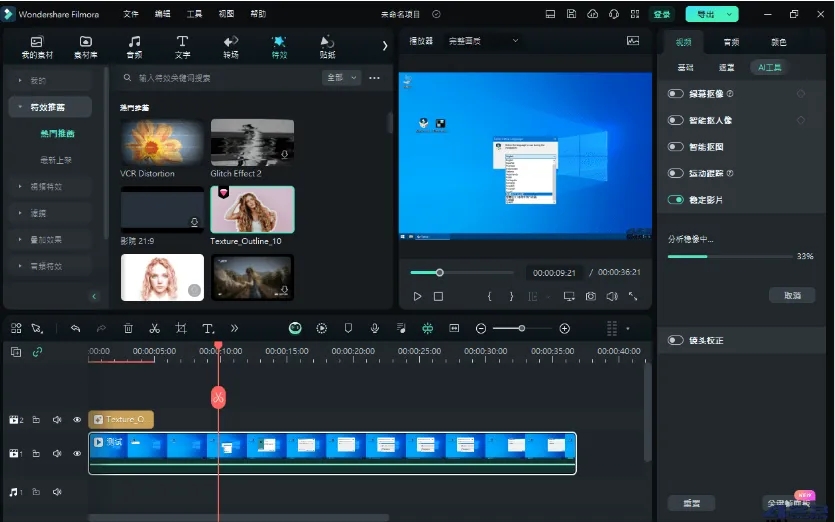Screen dimensions: 835x522
Task: Expand more timeline tools double chevron
Action: click(x=234, y=329)
